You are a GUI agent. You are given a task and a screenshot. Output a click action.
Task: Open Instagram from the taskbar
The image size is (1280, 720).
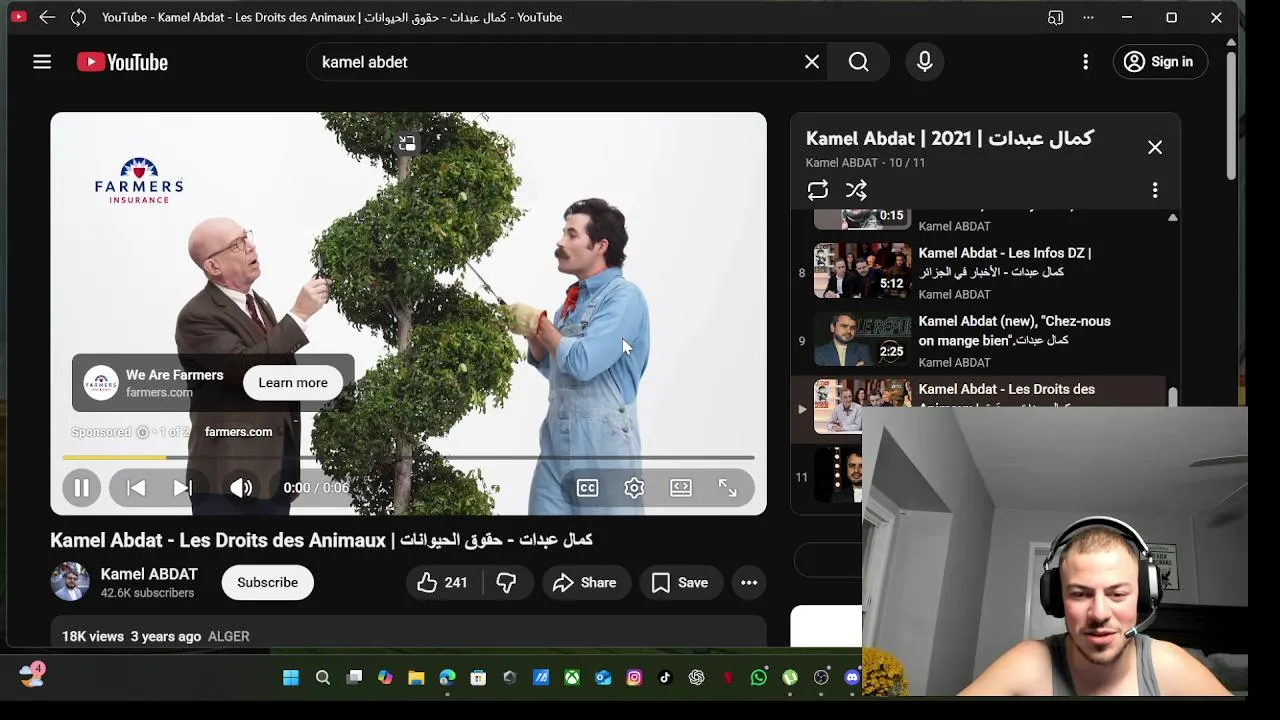point(634,678)
